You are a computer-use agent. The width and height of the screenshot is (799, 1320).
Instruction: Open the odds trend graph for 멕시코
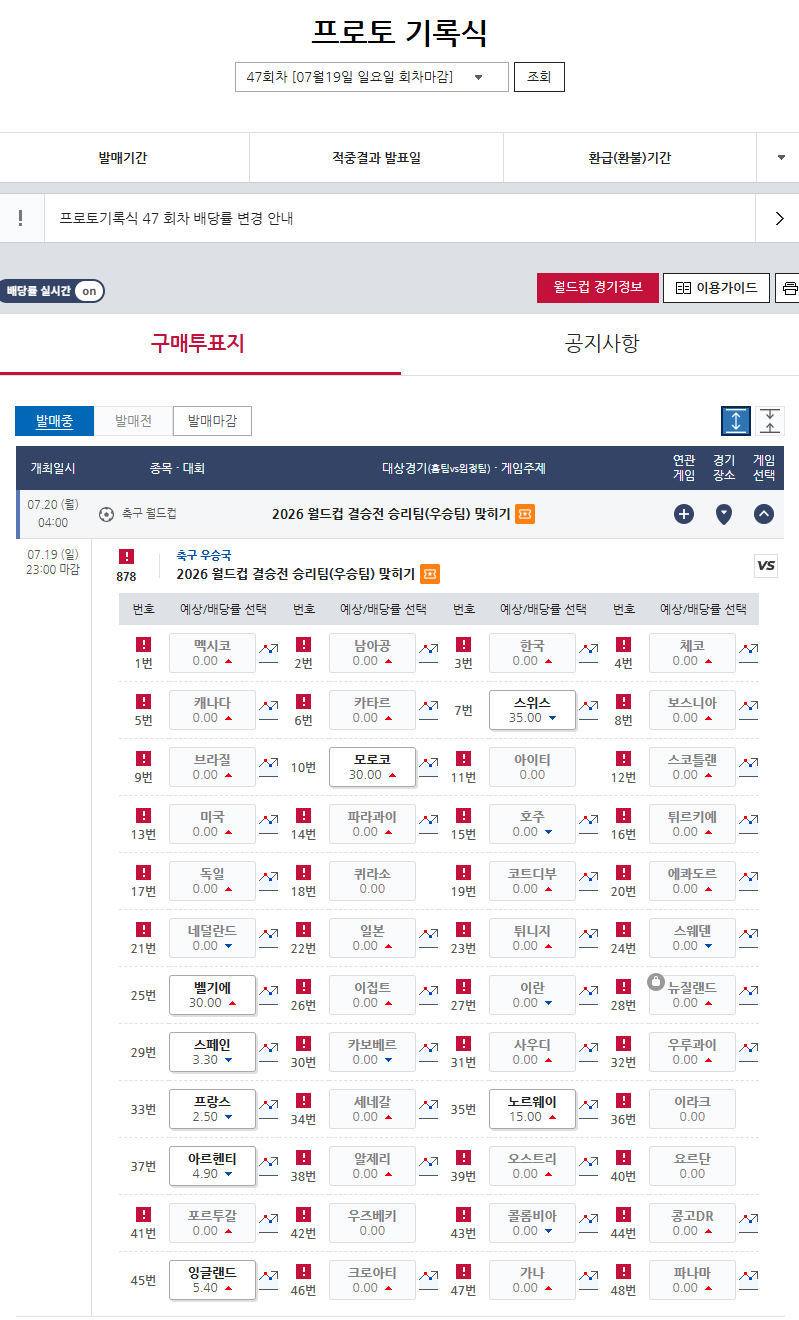coord(268,653)
